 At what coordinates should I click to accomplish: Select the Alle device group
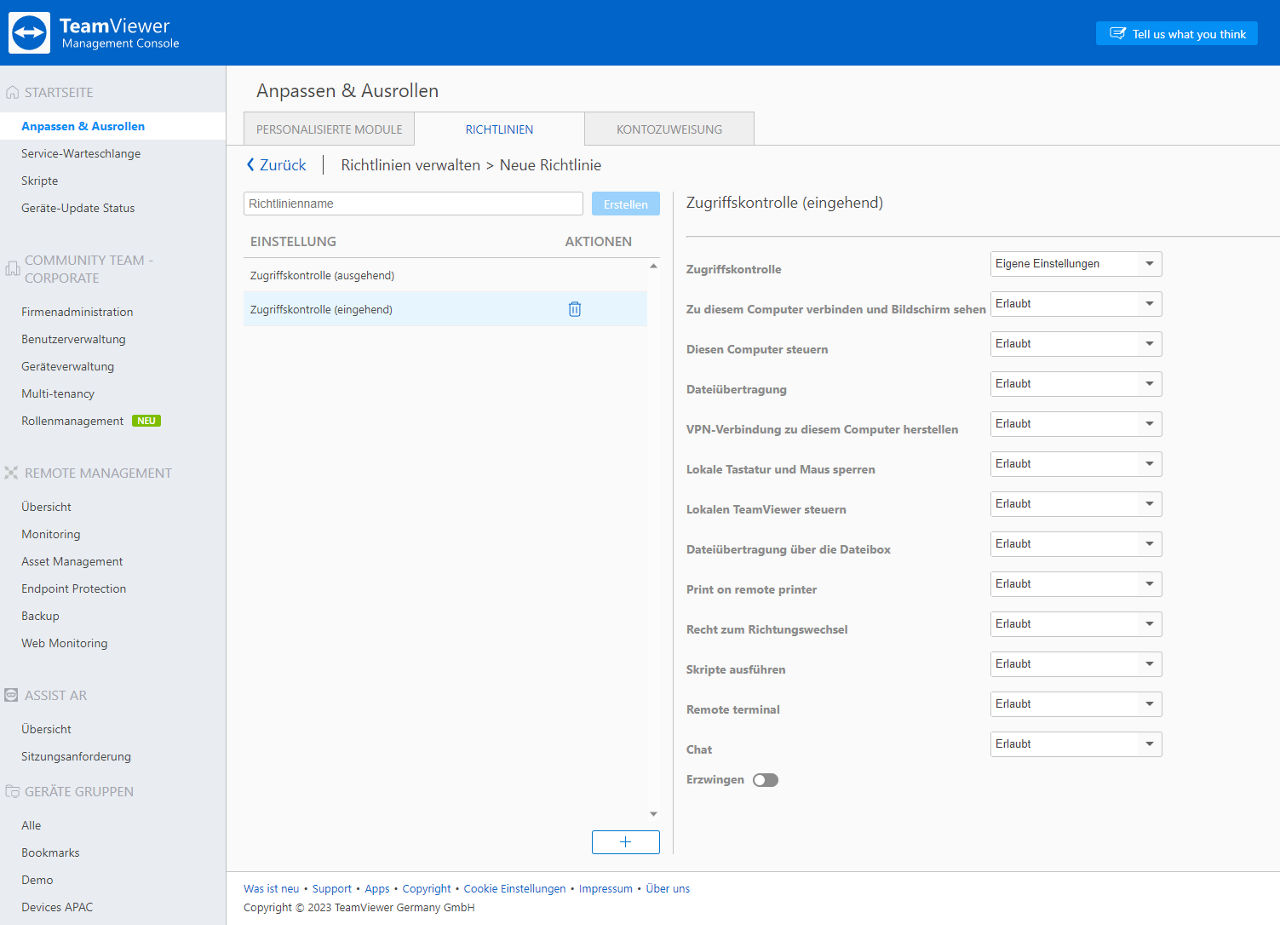click(31, 825)
